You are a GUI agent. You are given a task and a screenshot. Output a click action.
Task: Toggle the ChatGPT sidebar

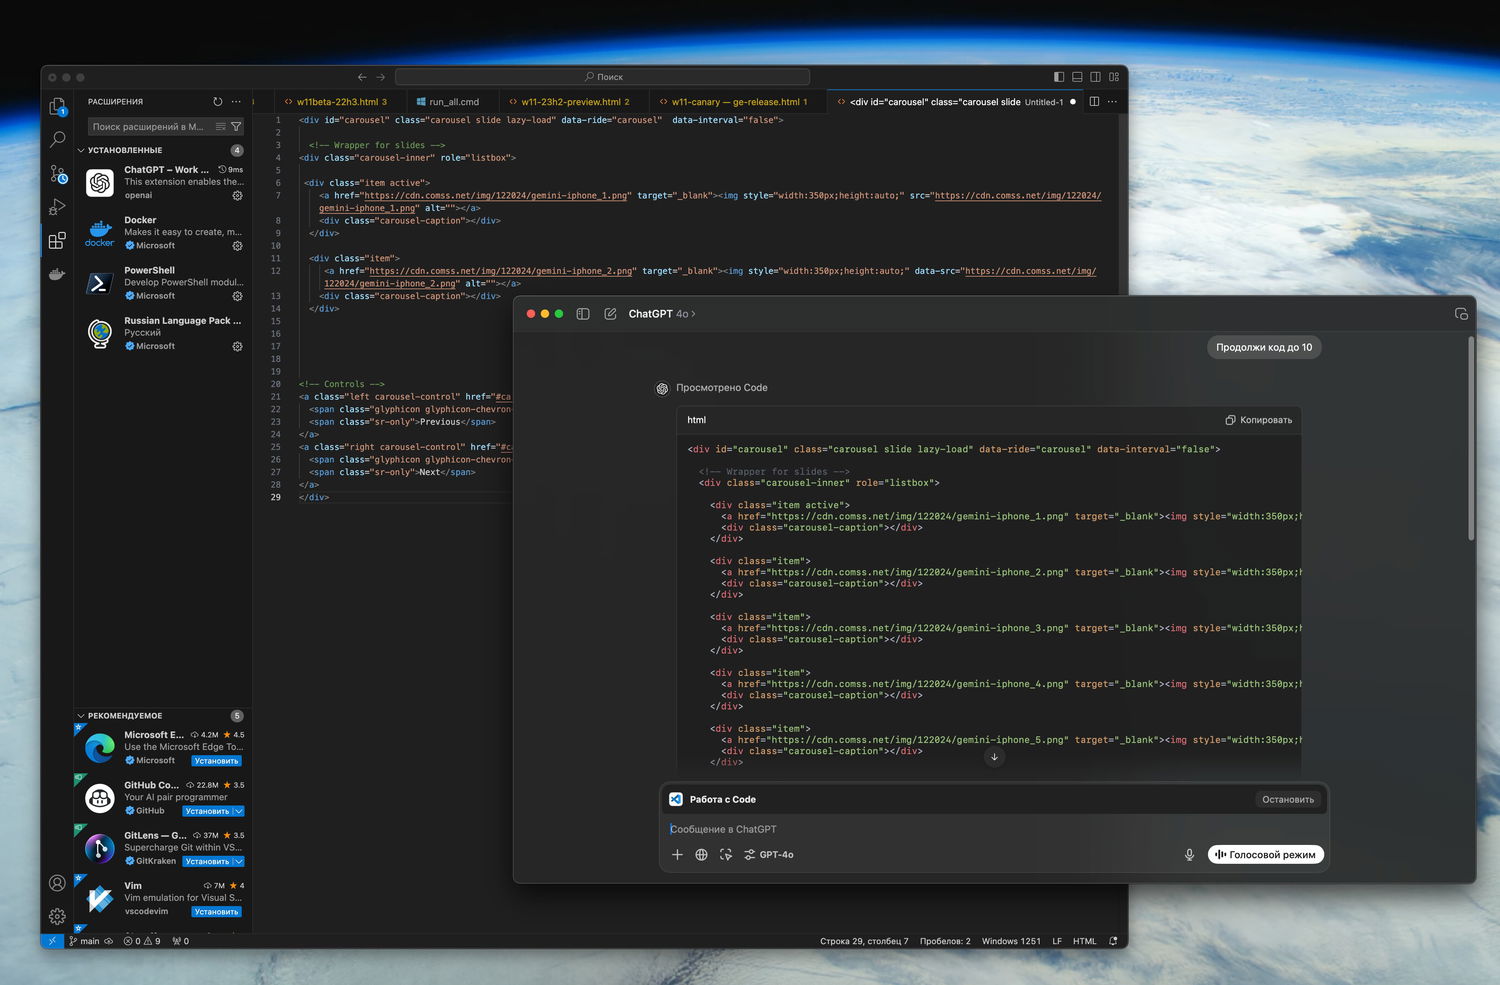point(583,314)
